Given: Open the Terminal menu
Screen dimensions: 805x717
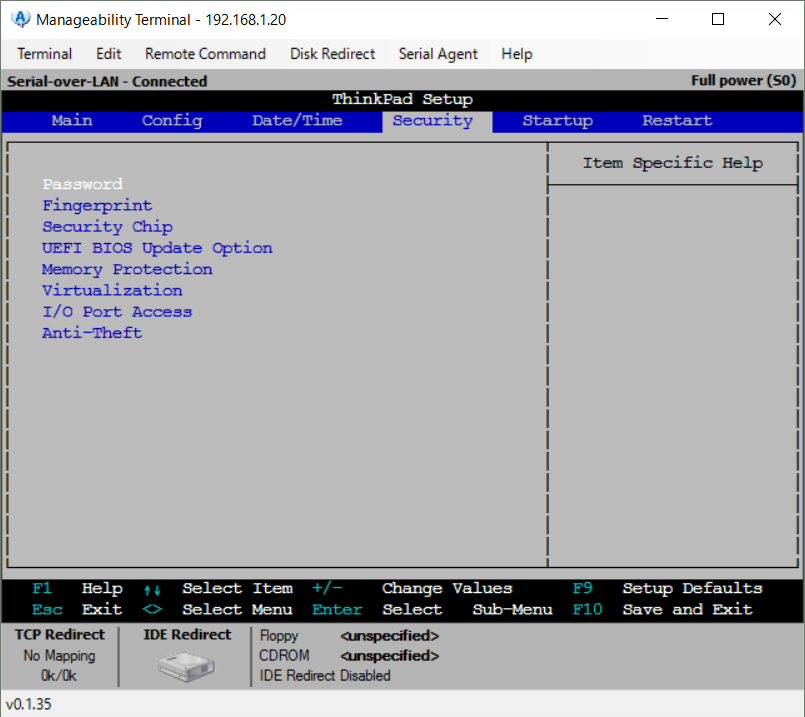Looking at the screenshot, I should pyautogui.click(x=45, y=54).
